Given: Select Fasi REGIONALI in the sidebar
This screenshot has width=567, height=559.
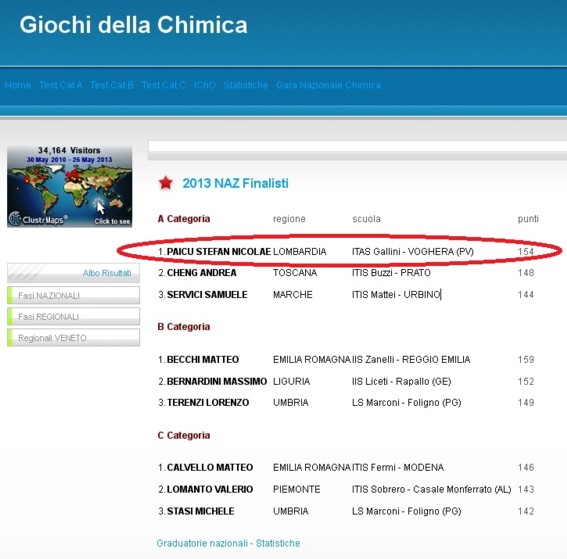Looking at the screenshot, I should [73, 316].
